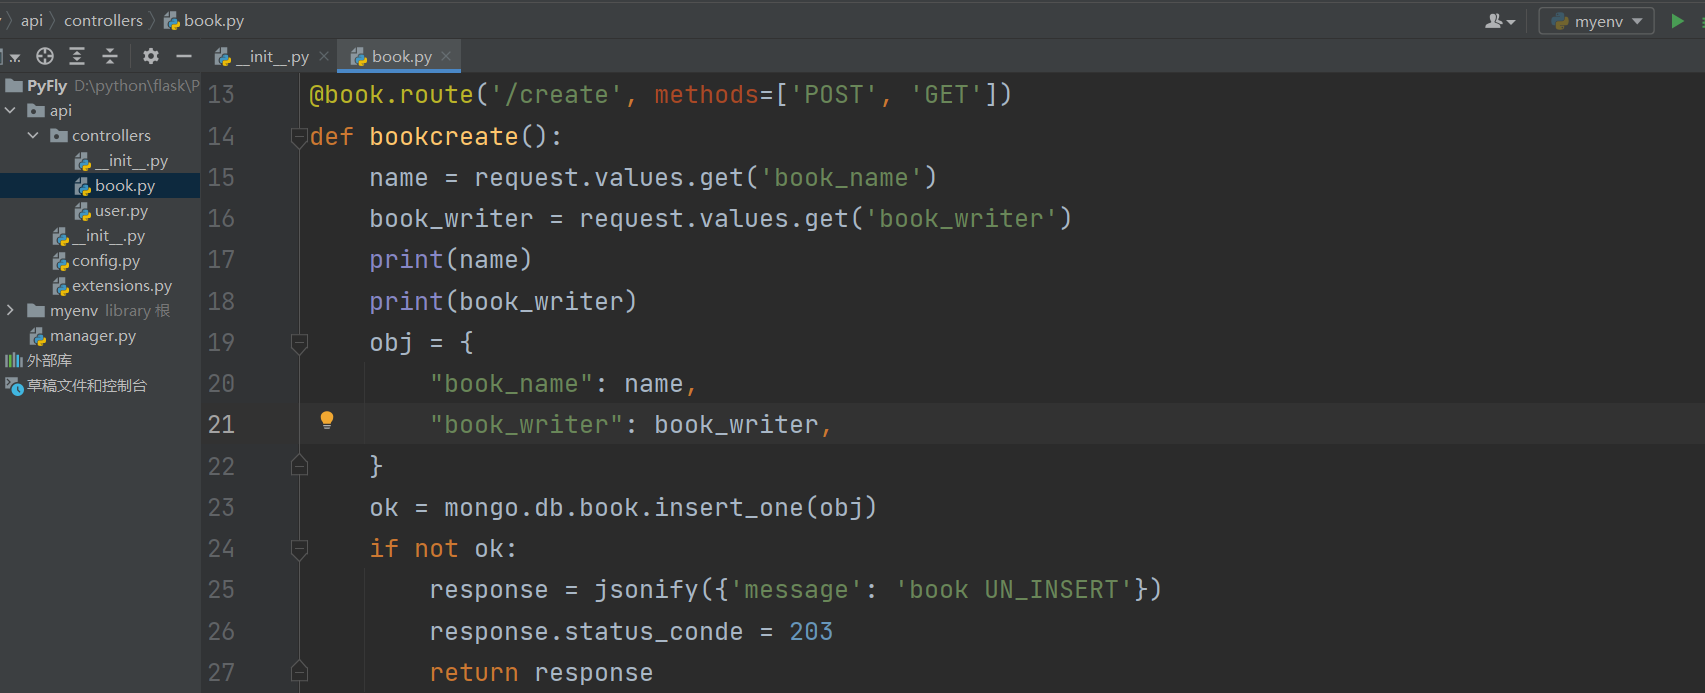
Task: Open extensions.py in project tree
Action: point(112,285)
